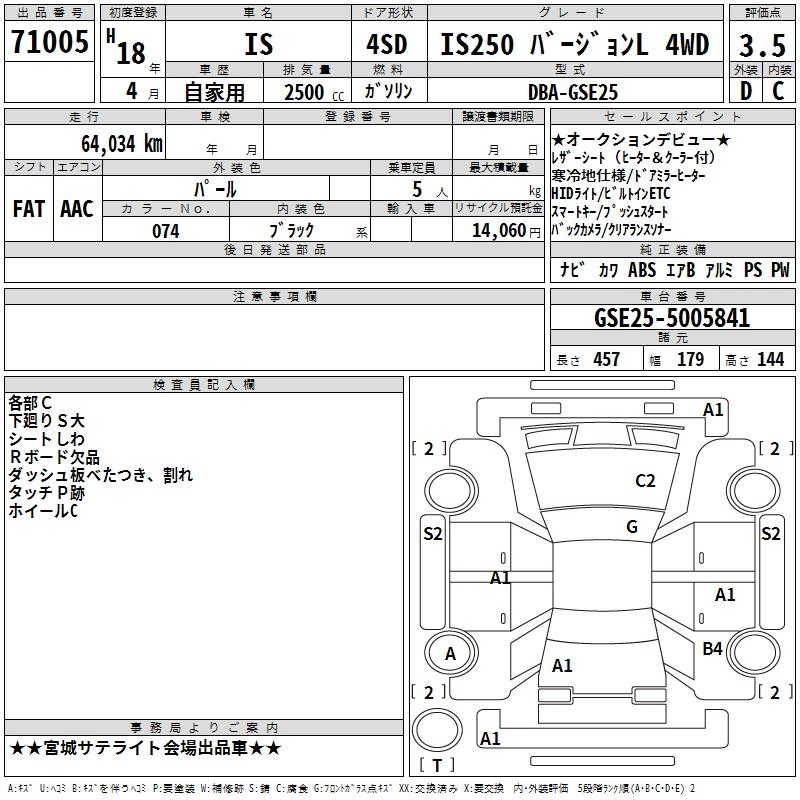800x800 pixels.
Task: Click the PS equipment entry
Action: pos(753,270)
